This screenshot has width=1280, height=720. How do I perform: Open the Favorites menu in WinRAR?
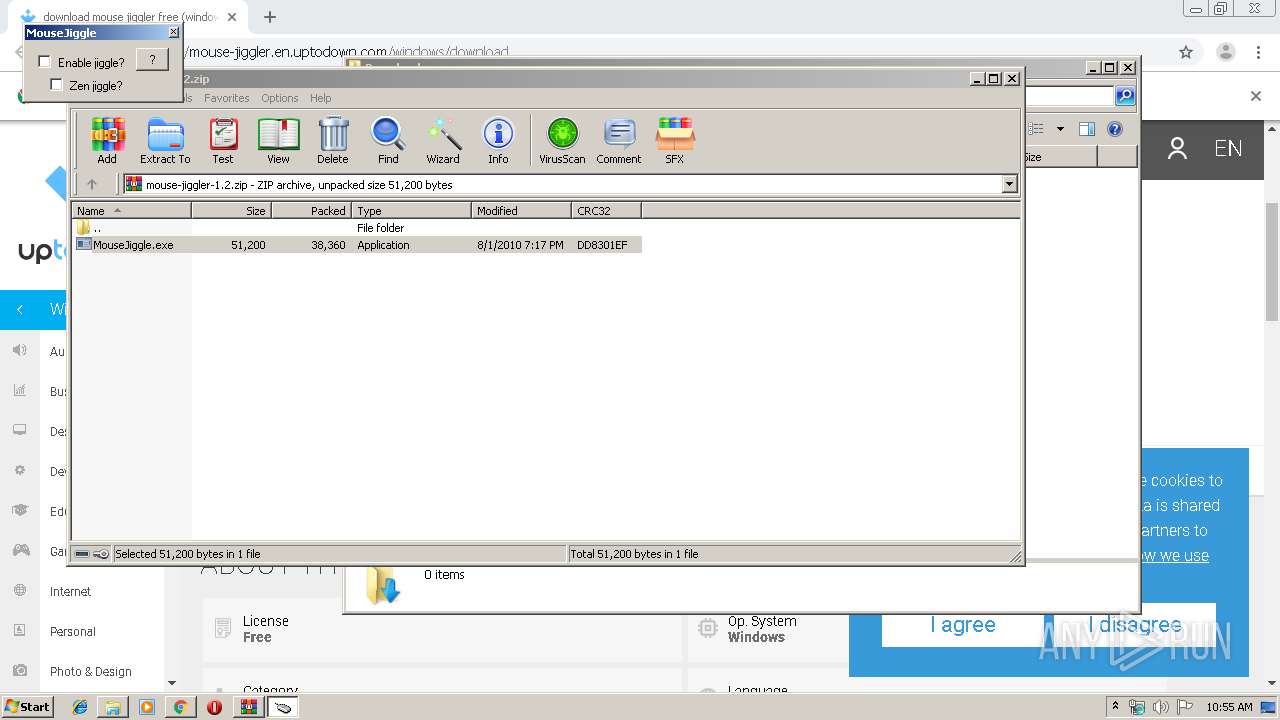227,98
